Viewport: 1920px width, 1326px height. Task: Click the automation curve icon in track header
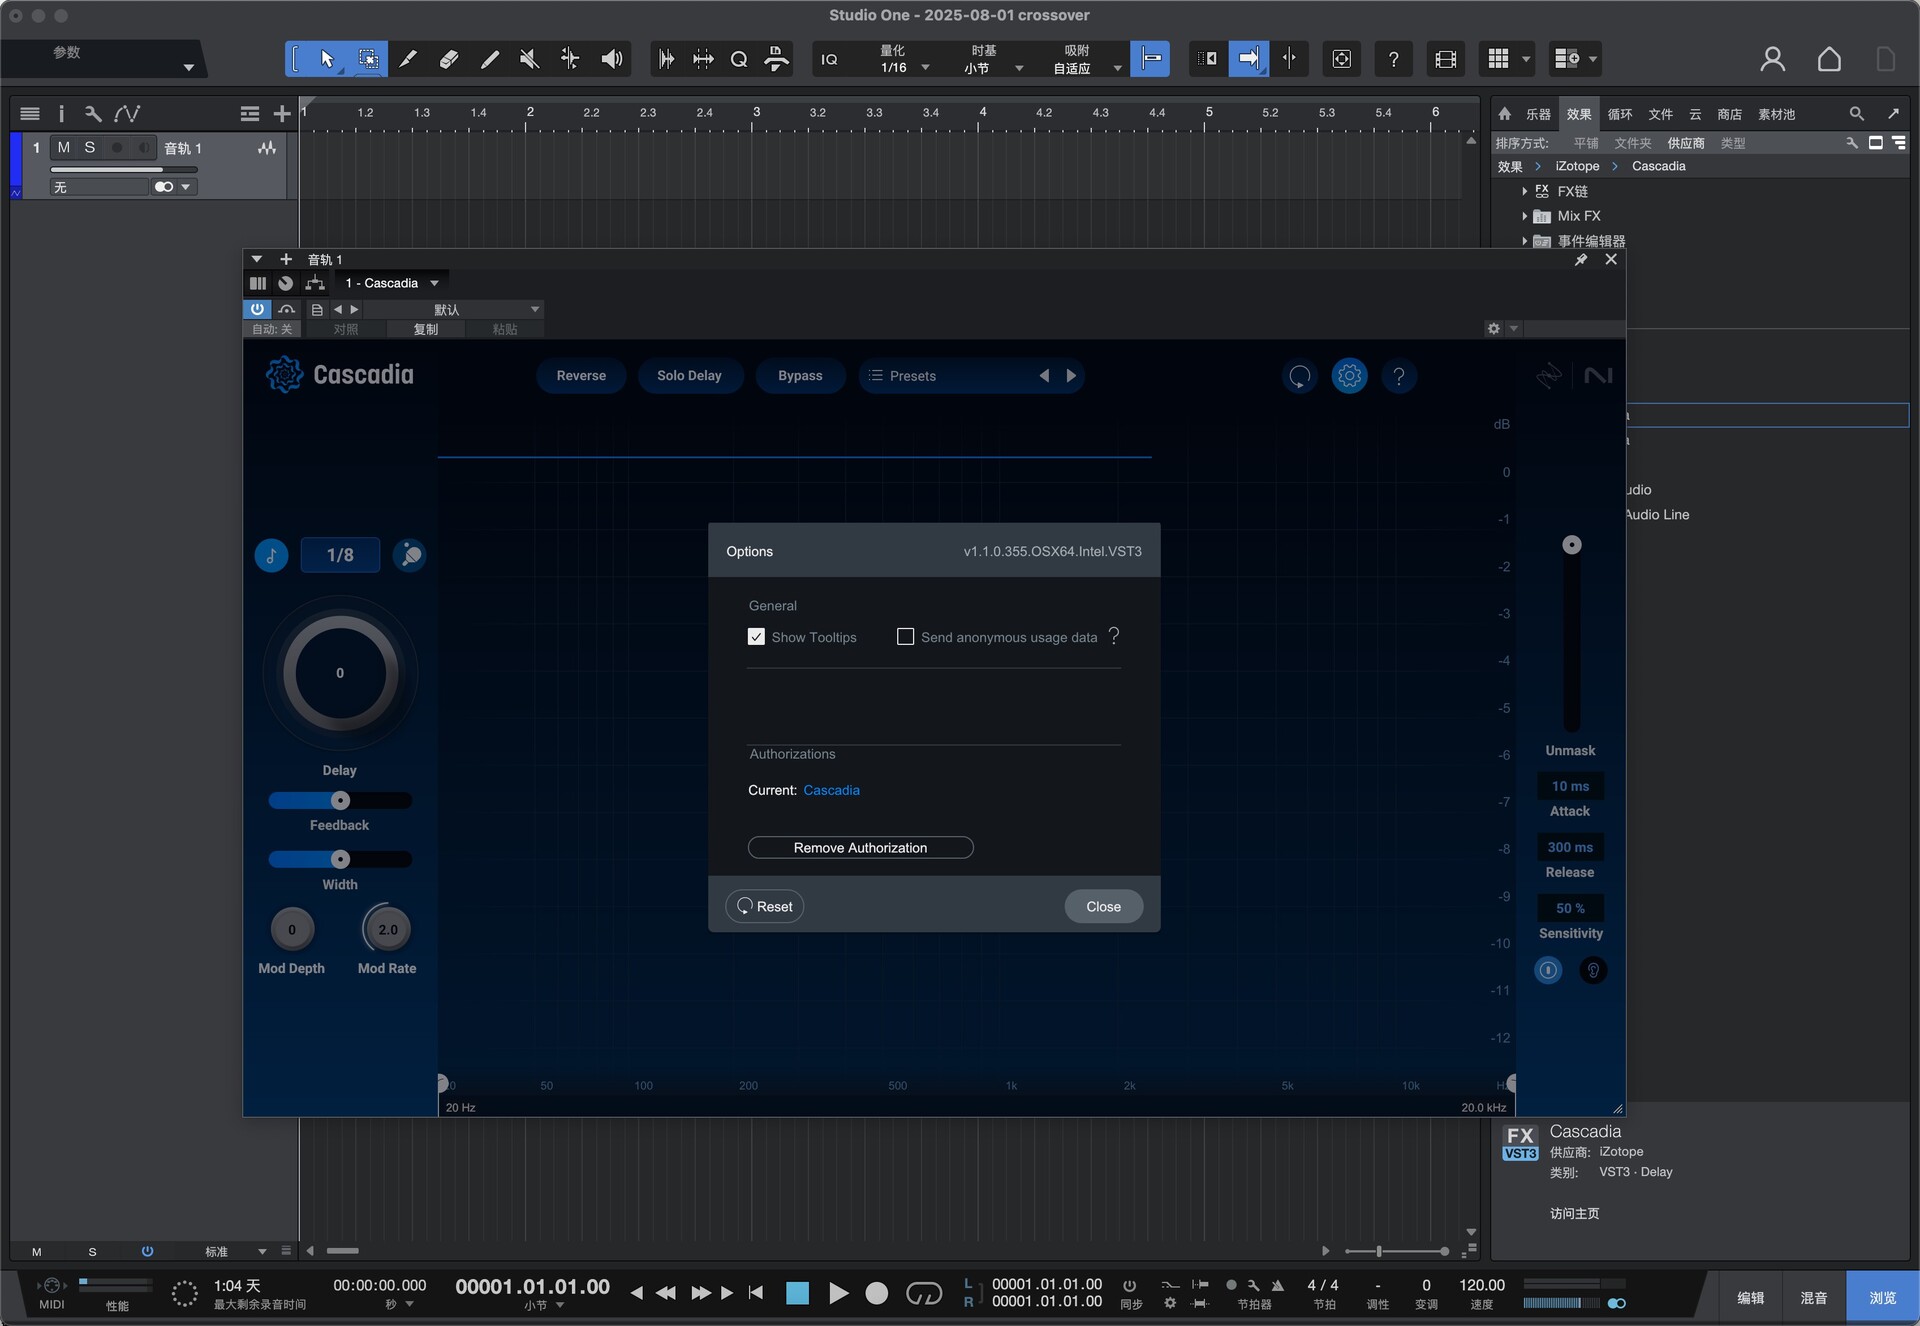pos(127,113)
